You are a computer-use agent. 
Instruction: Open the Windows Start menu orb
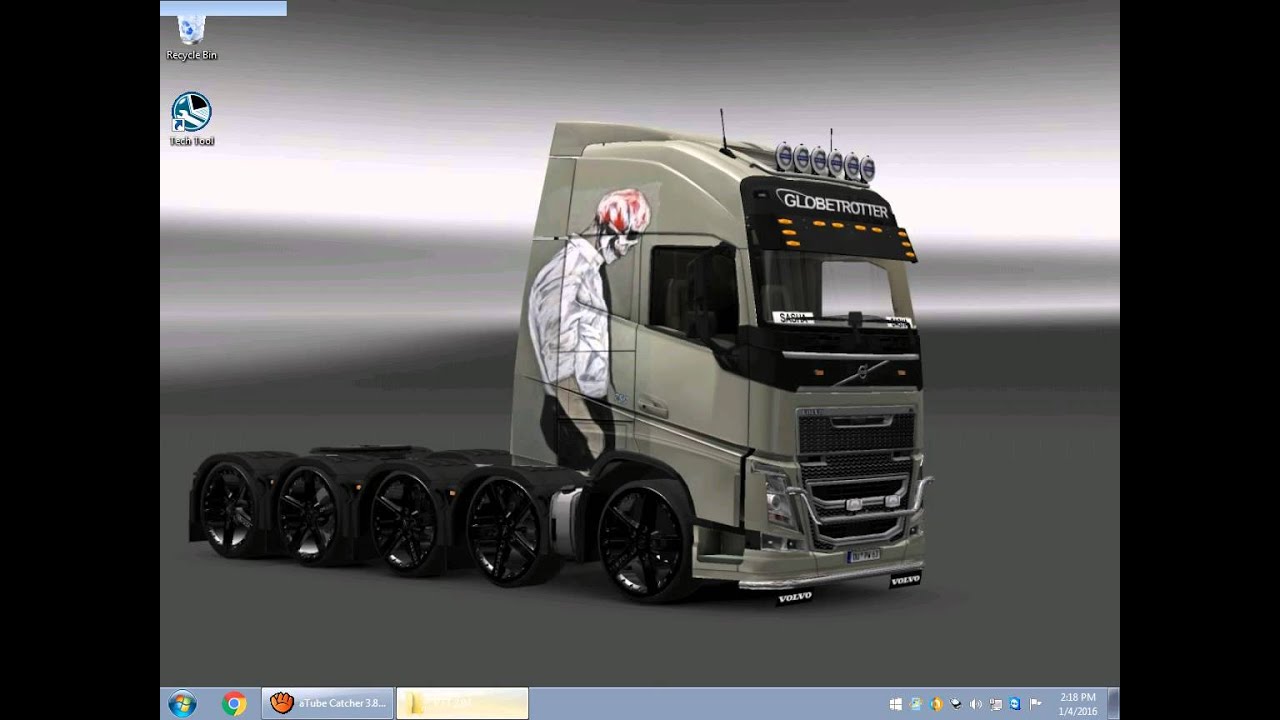point(182,704)
